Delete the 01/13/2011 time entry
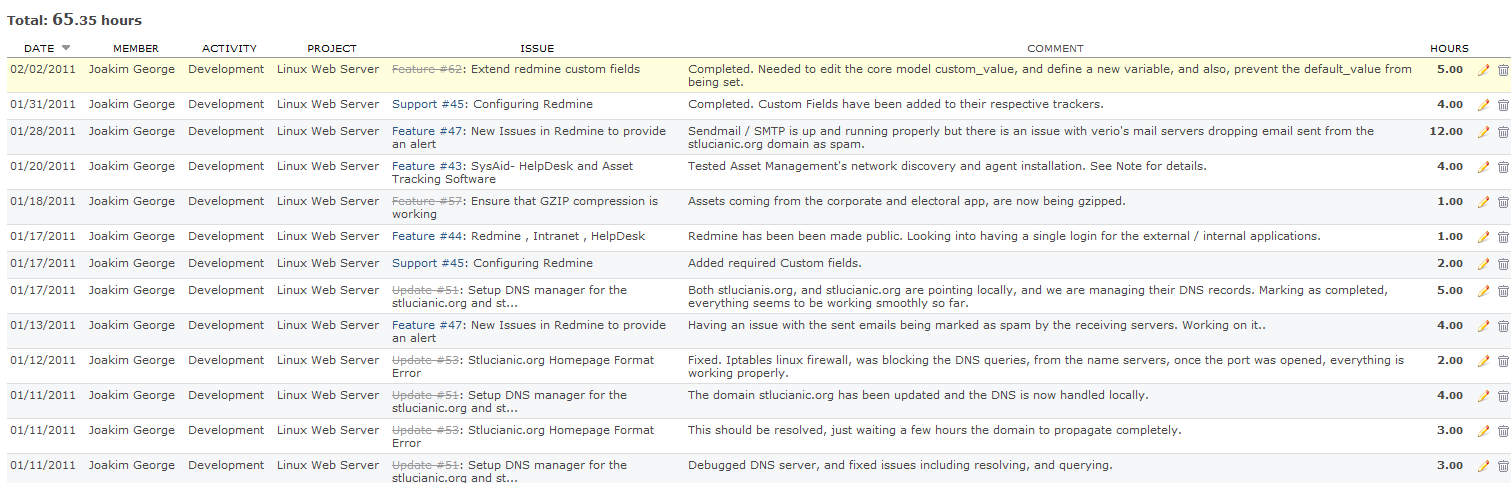This screenshot has width=1511, height=483. pyautogui.click(x=1503, y=326)
